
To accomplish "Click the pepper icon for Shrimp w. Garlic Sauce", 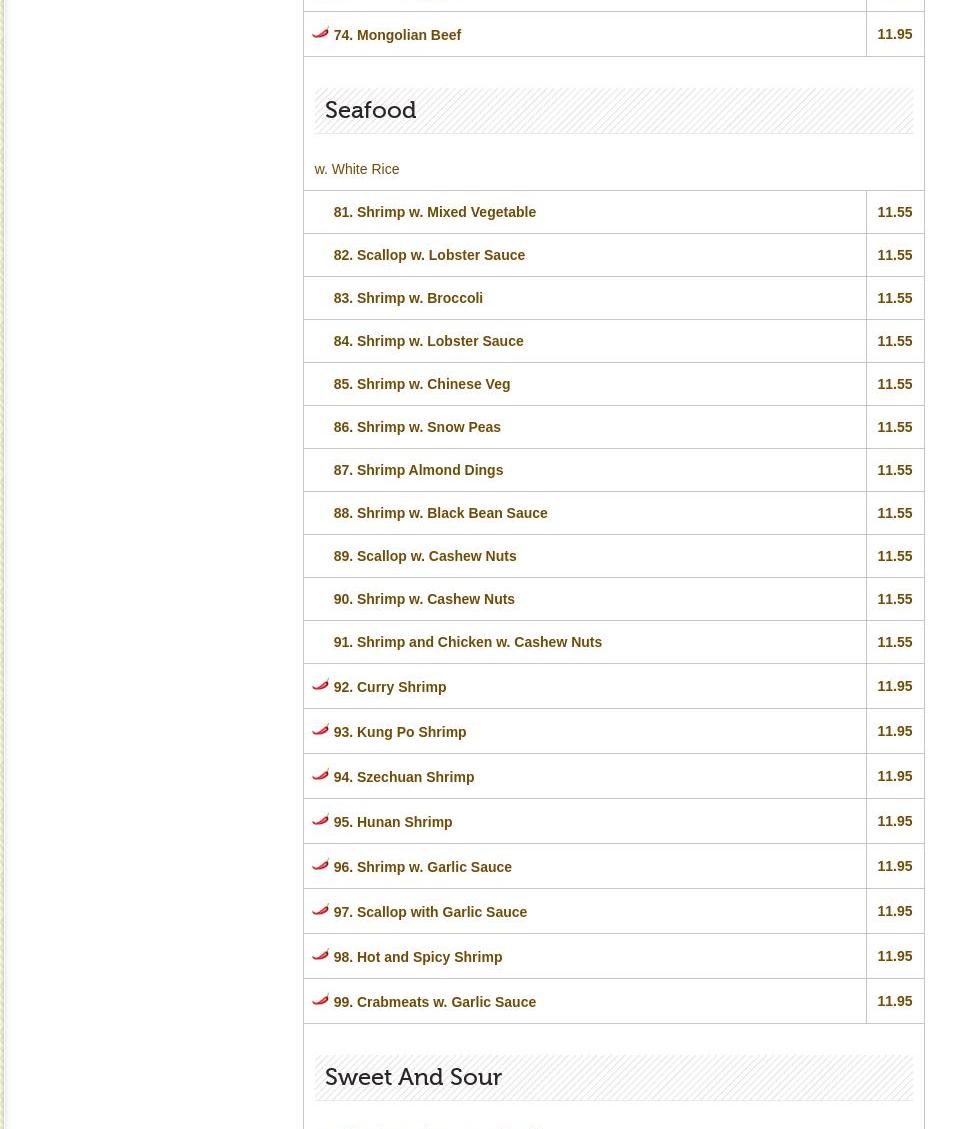I will click(320, 865).
